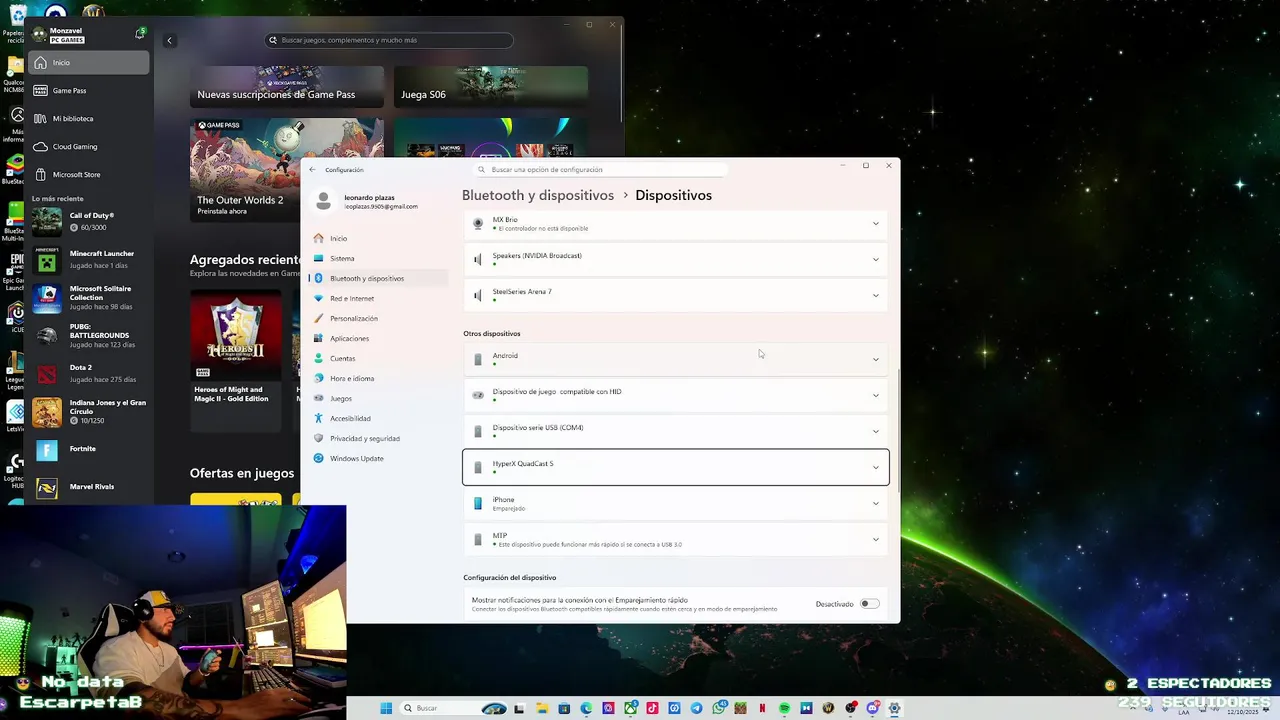Open Red e Internet settings

pyautogui.click(x=378, y=298)
